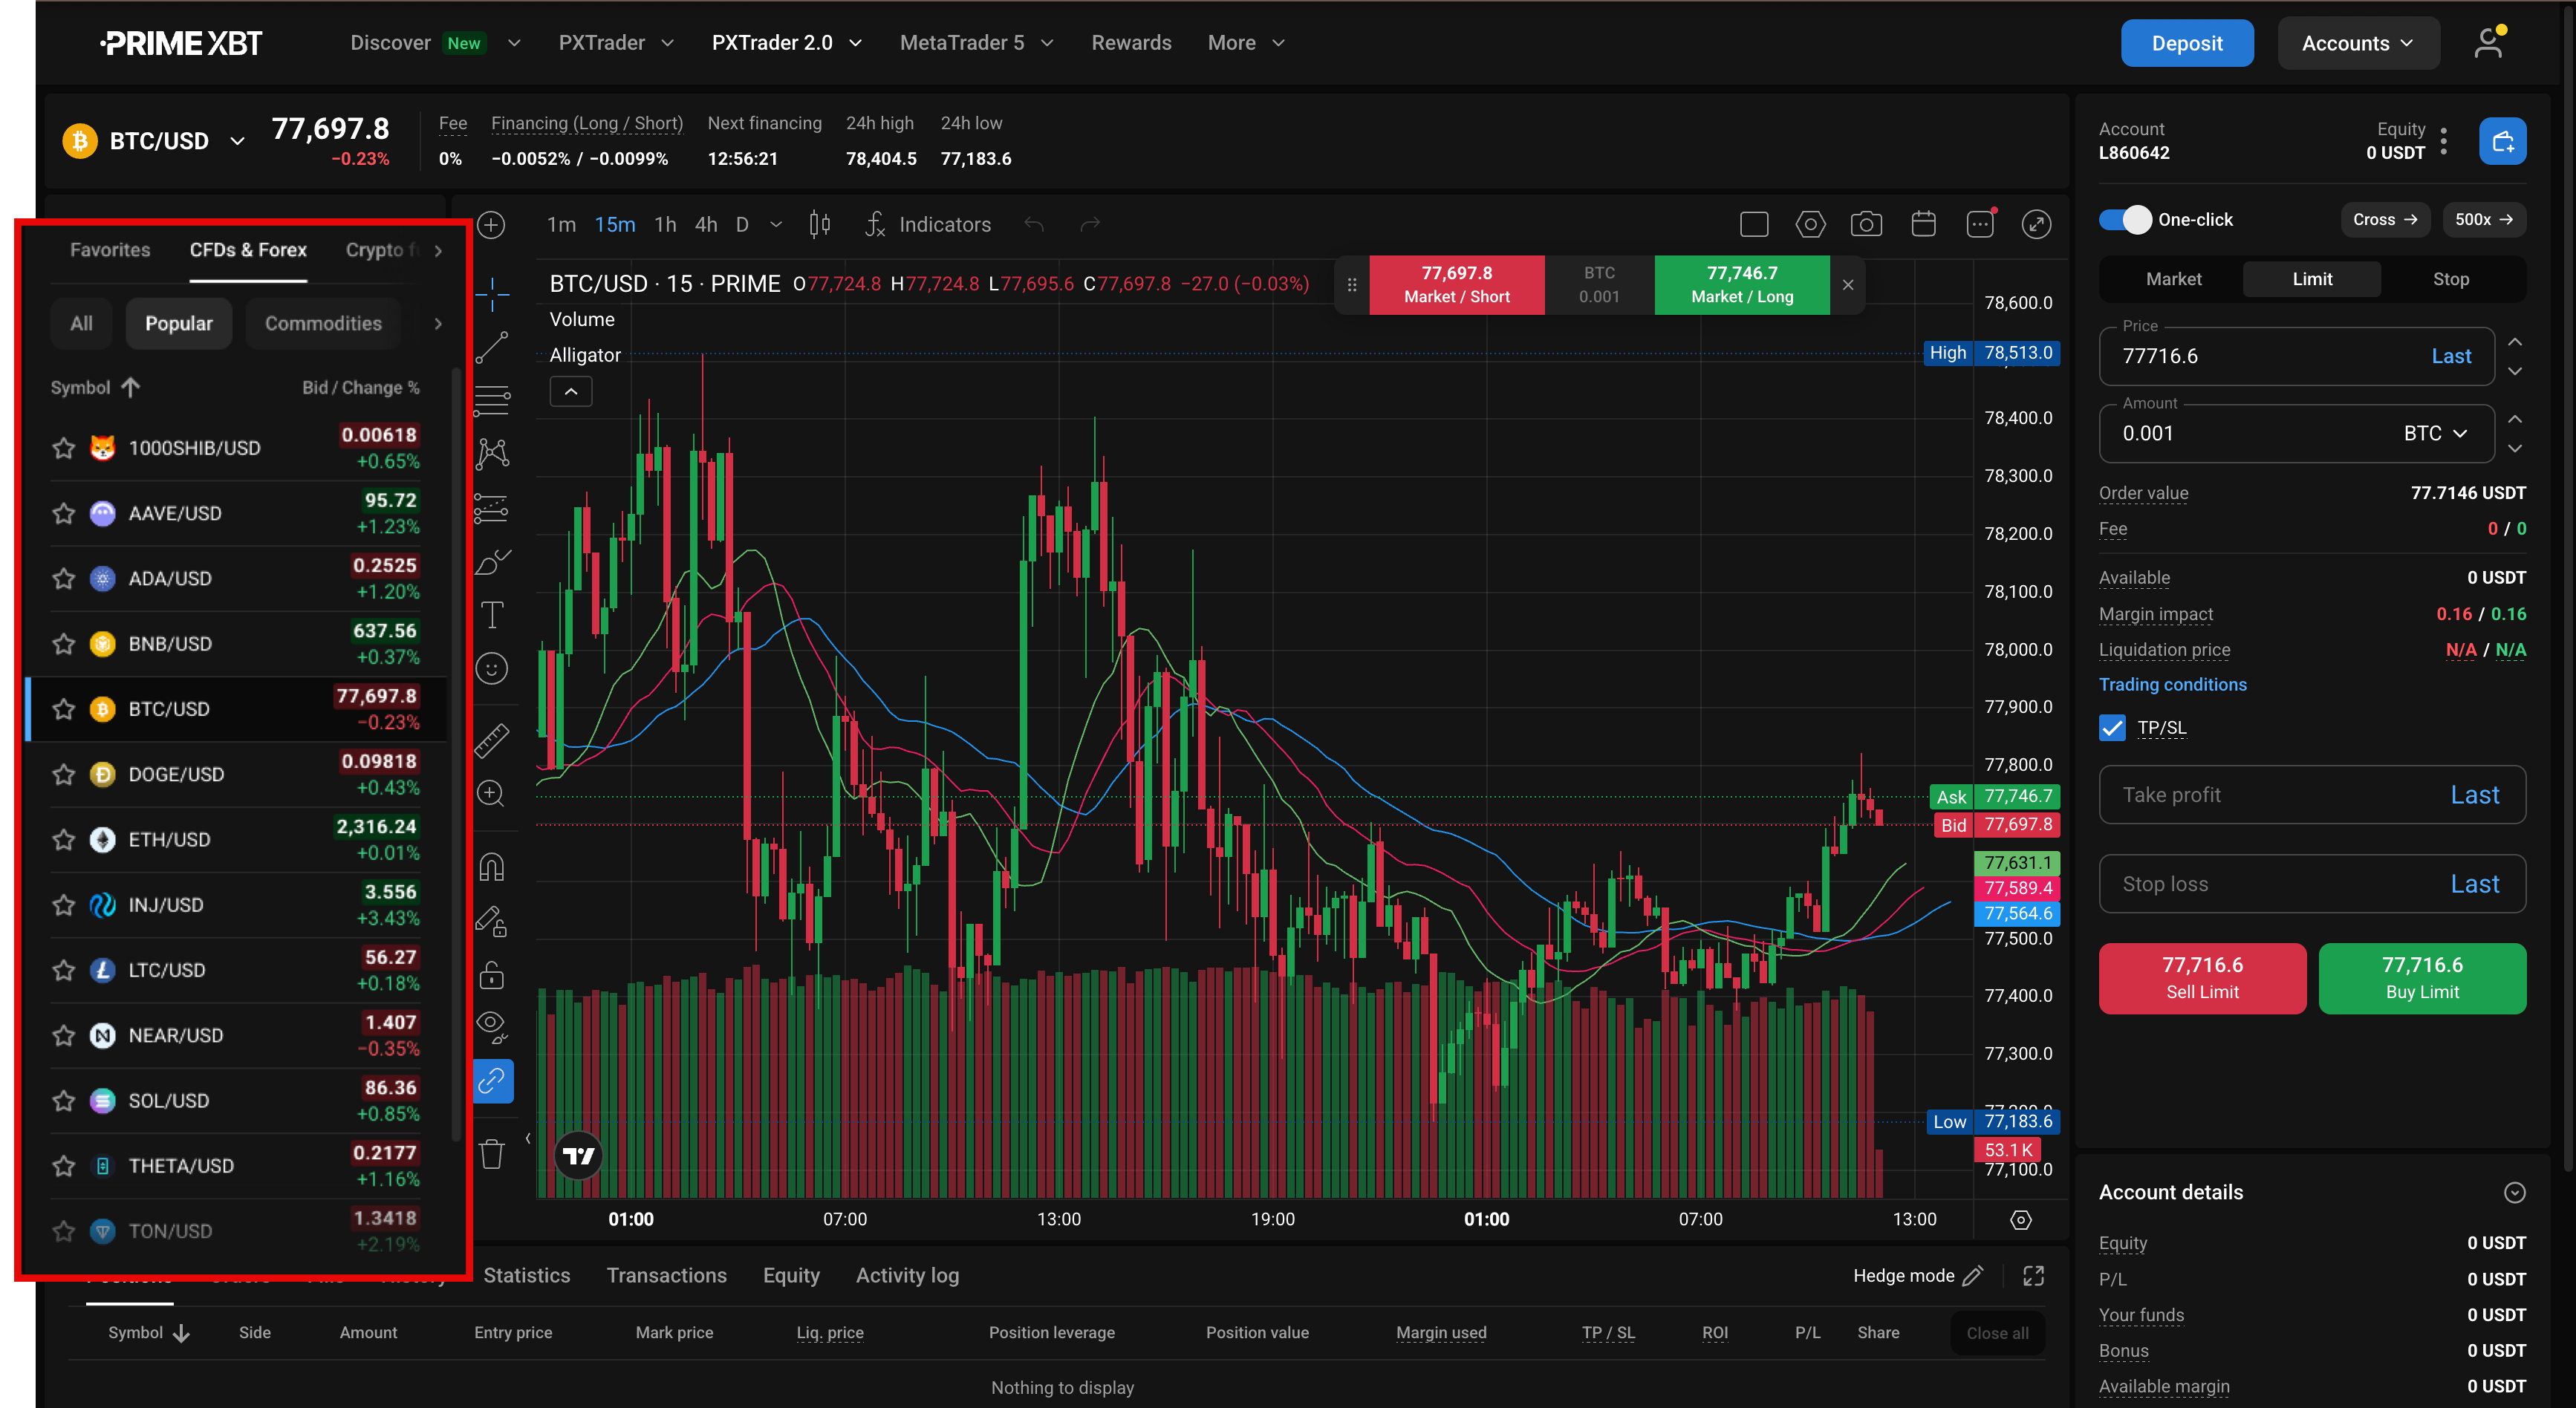The image size is (2576, 1408).
Task: Open the Amount BTC currency dropdown
Action: pos(2435,433)
